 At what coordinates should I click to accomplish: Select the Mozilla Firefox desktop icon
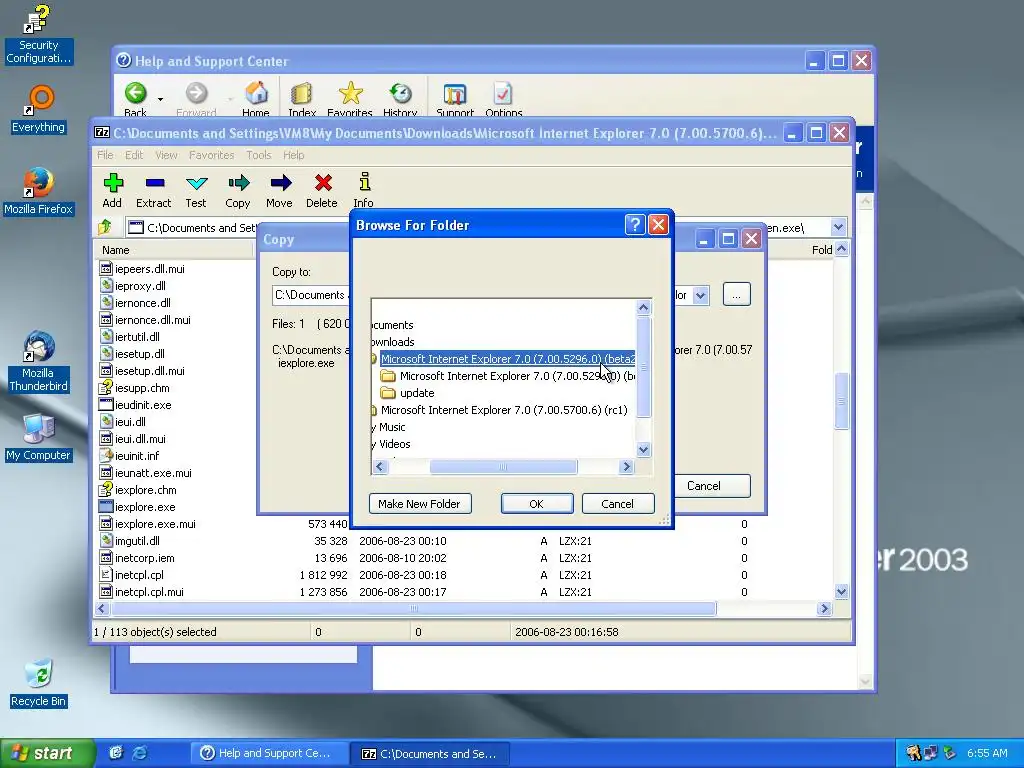38,191
